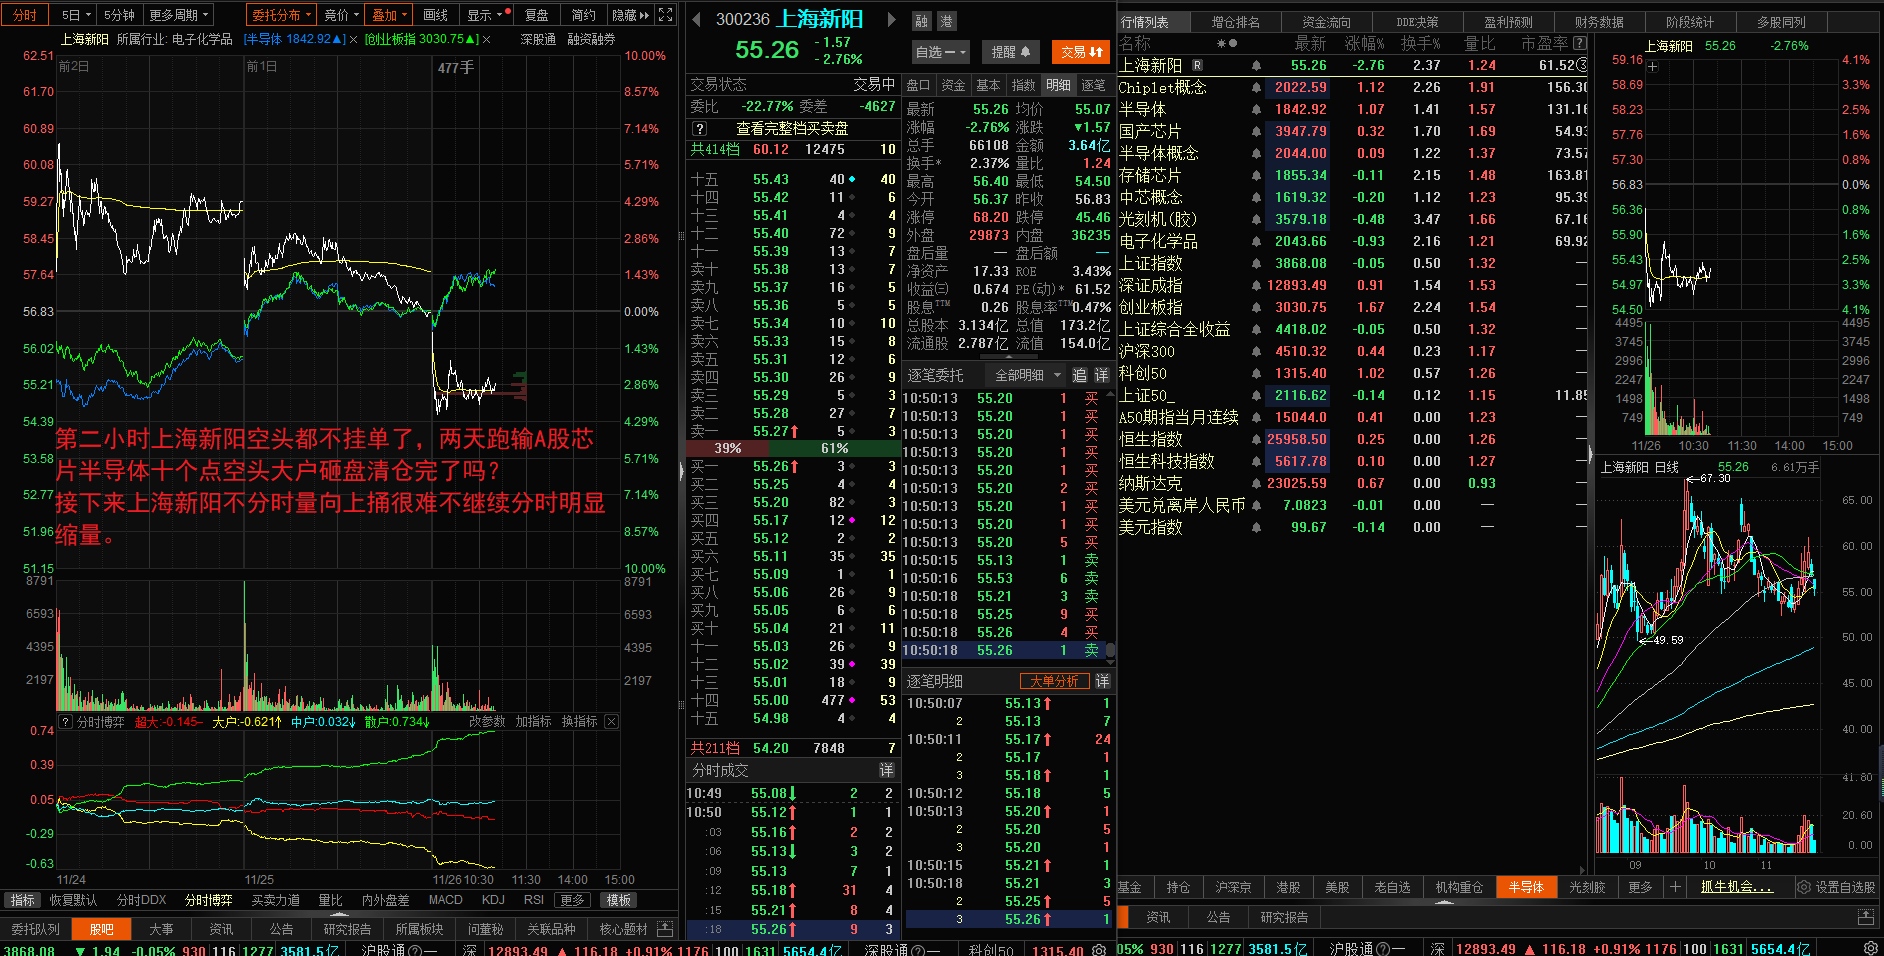The width and height of the screenshot is (1884, 956).
Task: Open 竞价 dropdown
Action: click(x=341, y=15)
